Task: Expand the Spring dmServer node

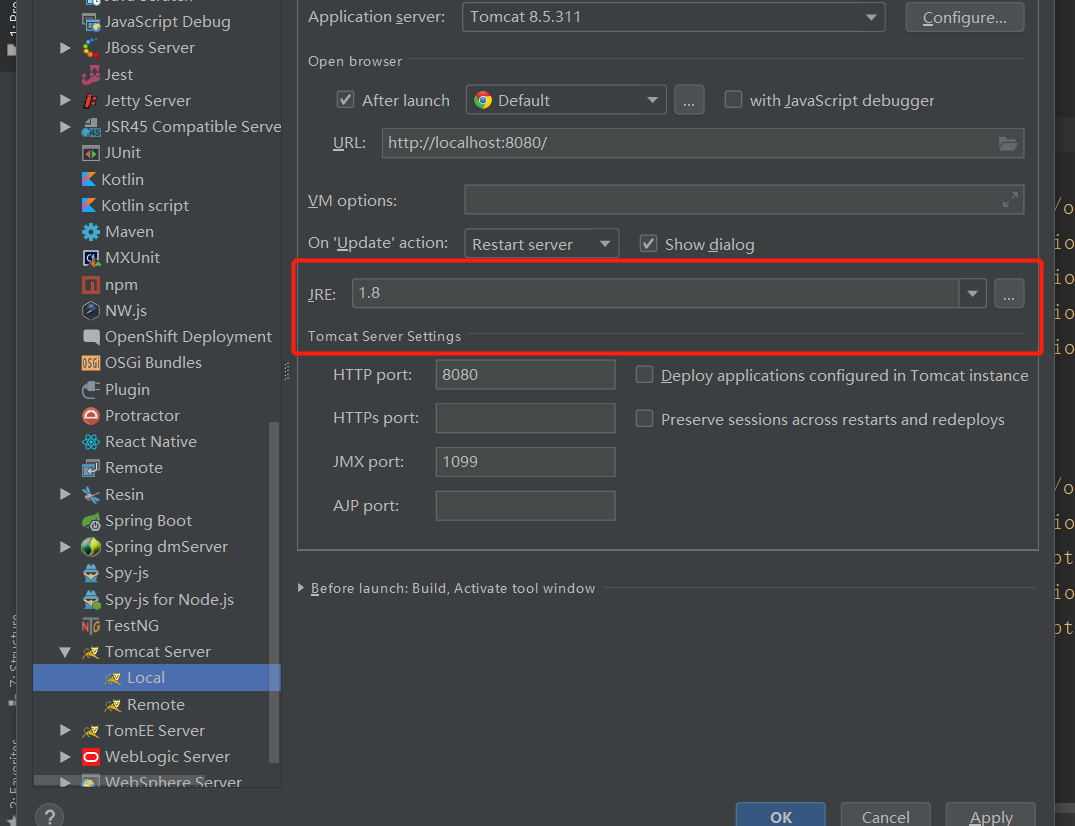Action: [65, 547]
